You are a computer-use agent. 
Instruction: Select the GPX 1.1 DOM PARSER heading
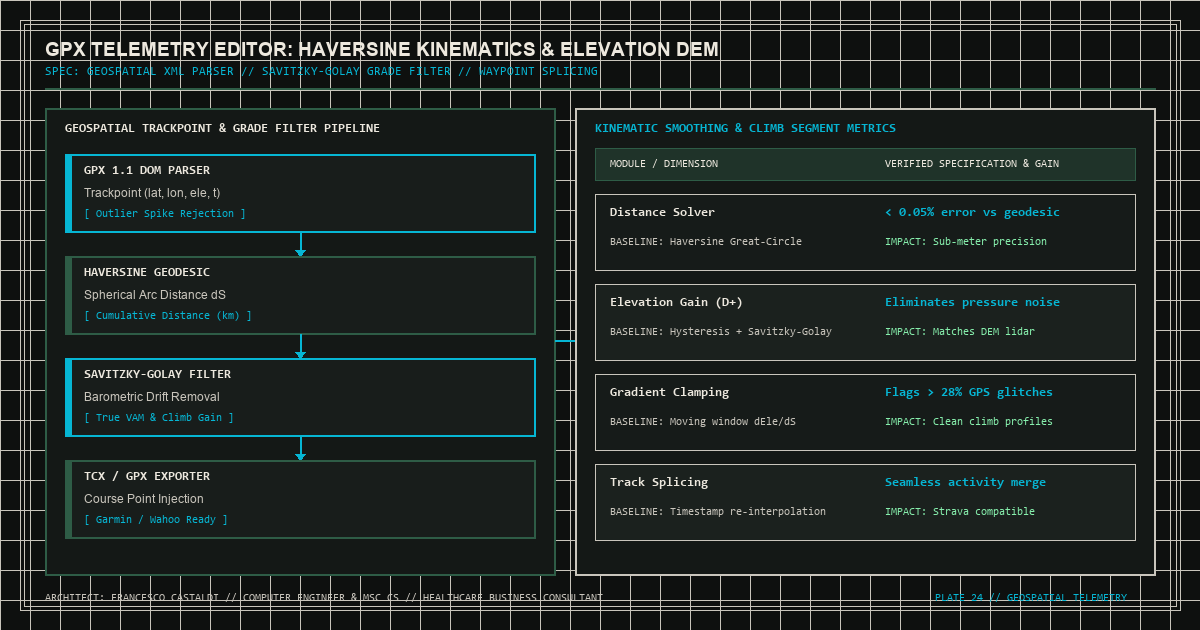coord(147,171)
